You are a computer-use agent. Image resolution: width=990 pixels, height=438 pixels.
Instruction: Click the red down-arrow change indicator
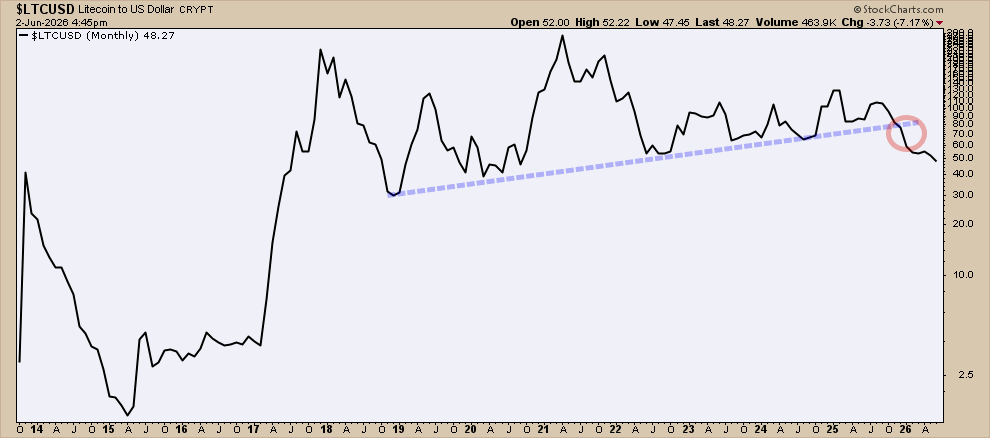pyautogui.click(x=939, y=23)
